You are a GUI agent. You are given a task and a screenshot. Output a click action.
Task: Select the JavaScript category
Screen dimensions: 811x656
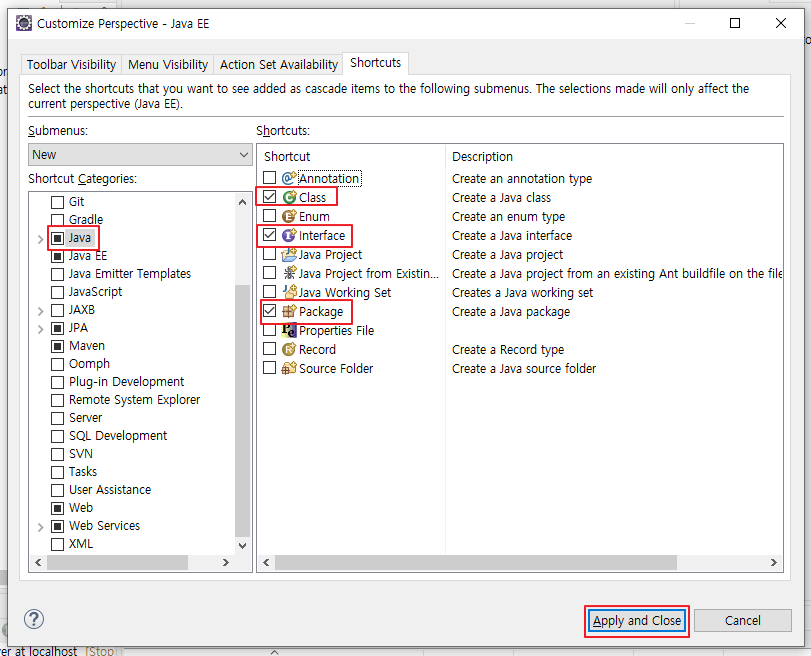click(96, 292)
